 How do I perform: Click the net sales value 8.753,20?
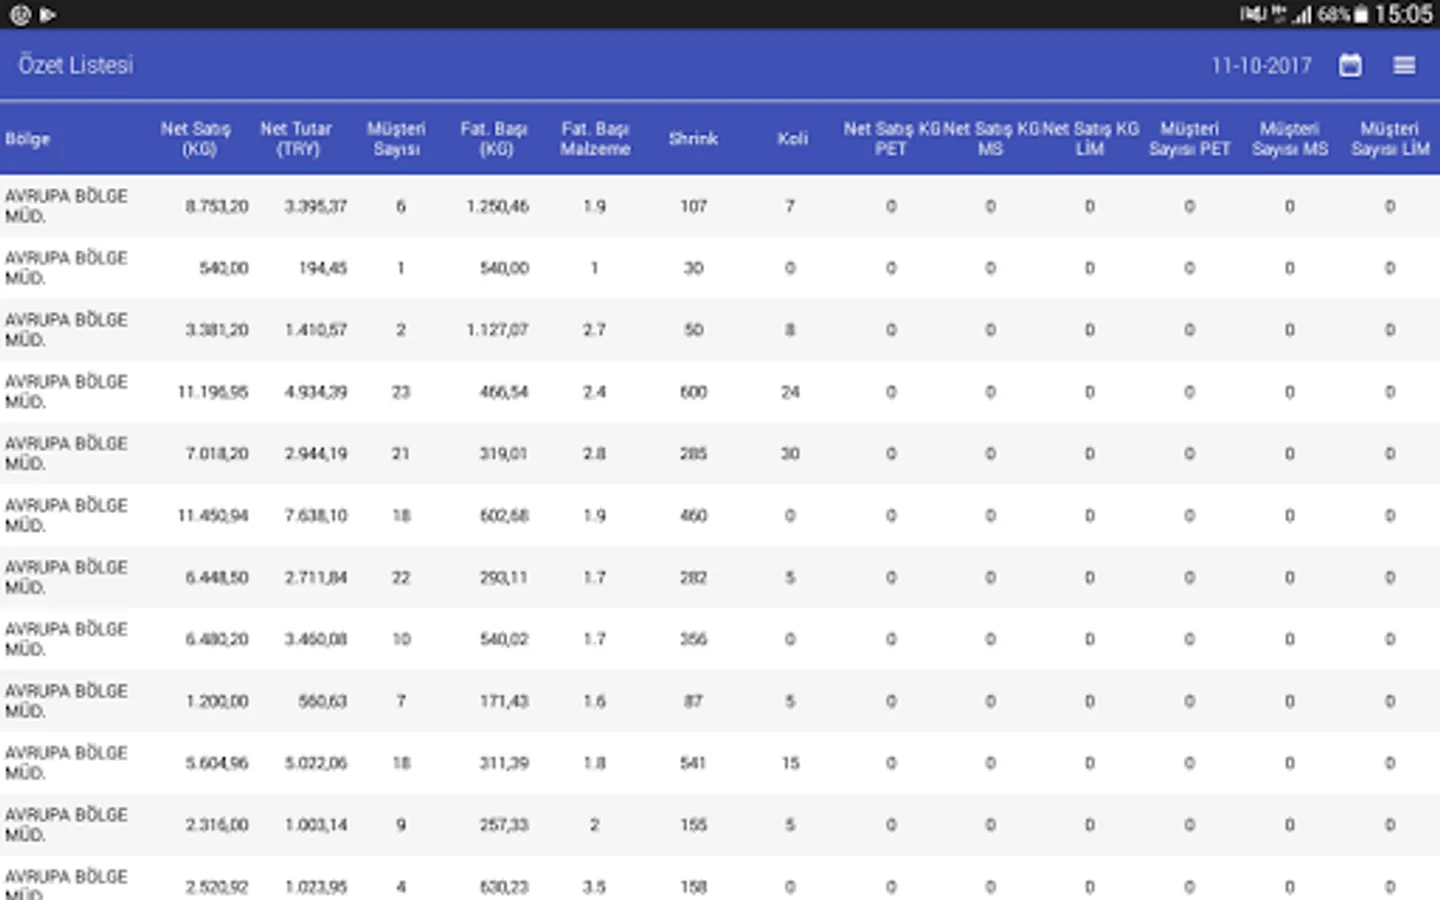pyautogui.click(x=217, y=207)
